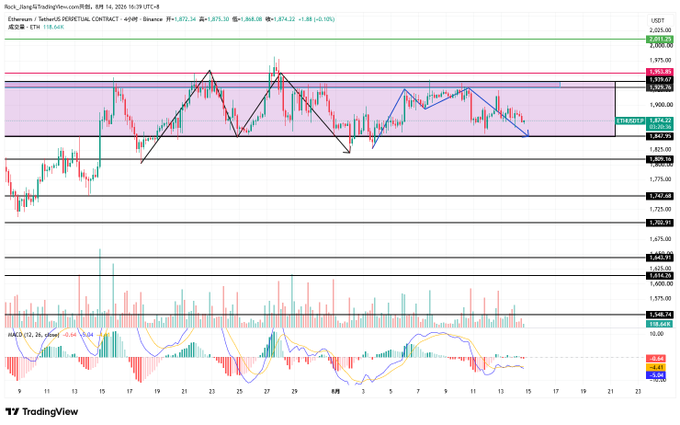Click the 开=1,872.34 open value in the header
This screenshot has height=425, width=680.
[181, 19]
